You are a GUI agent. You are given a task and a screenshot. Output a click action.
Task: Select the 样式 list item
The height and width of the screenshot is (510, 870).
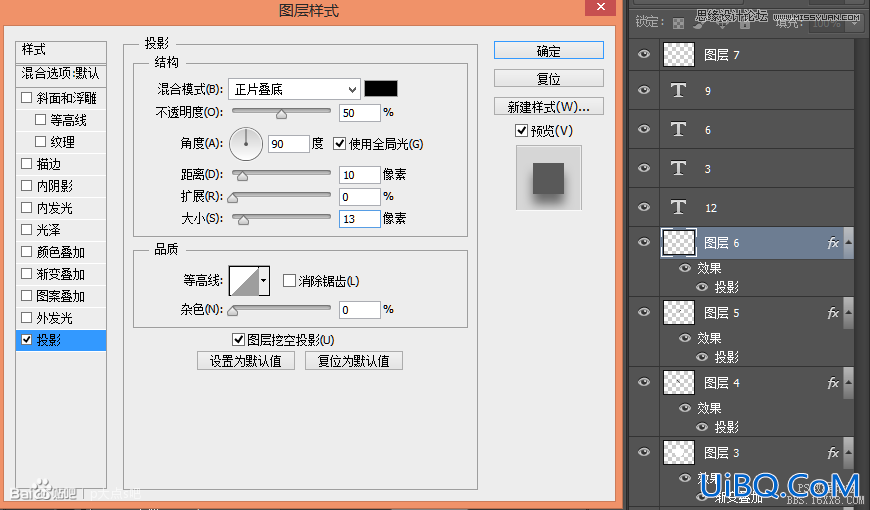61,51
